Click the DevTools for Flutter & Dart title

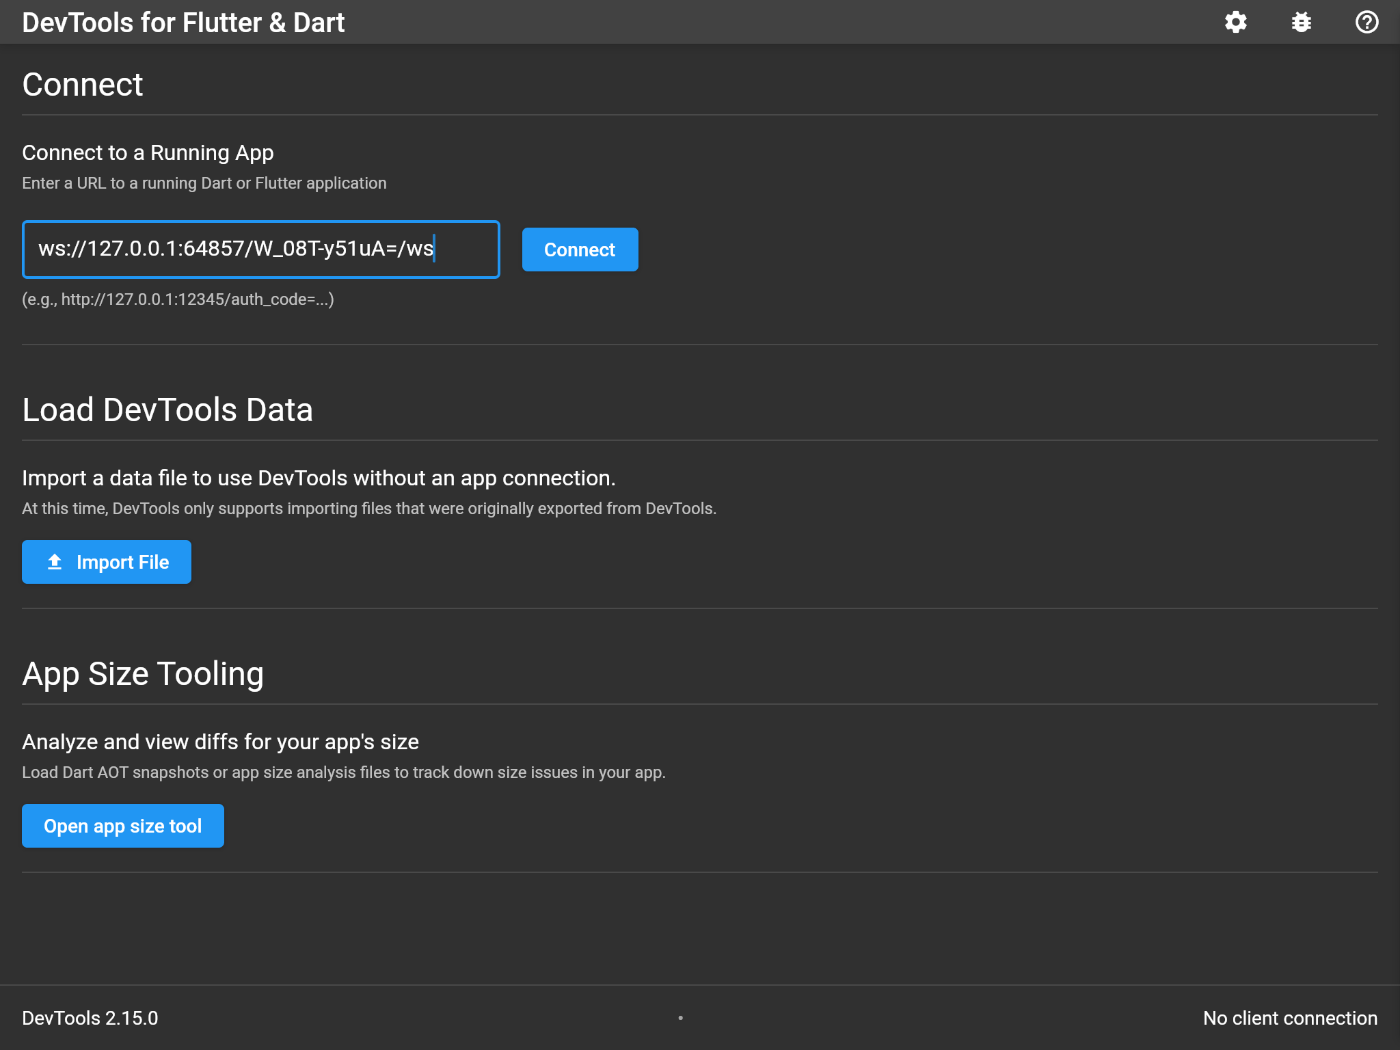(183, 22)
